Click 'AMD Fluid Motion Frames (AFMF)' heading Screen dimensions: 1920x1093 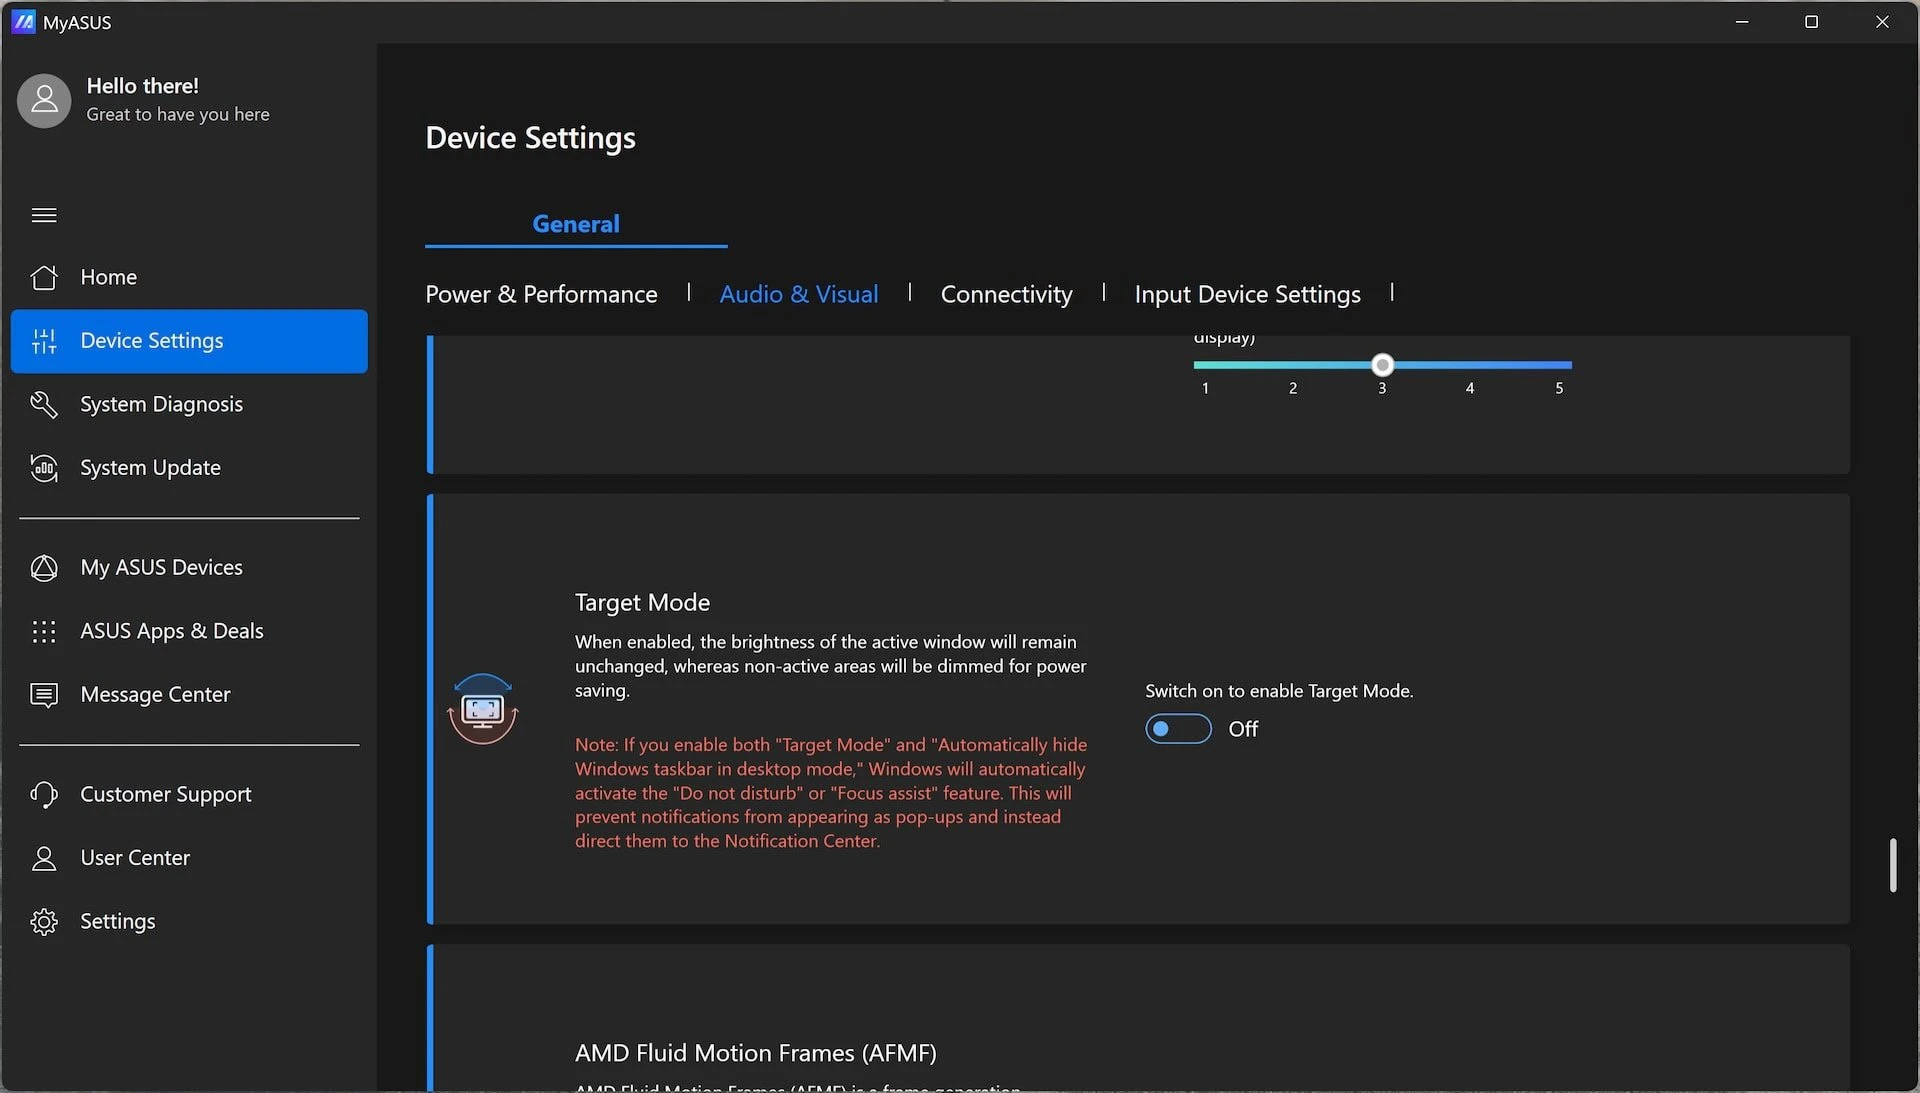(x=755, y=1053)
